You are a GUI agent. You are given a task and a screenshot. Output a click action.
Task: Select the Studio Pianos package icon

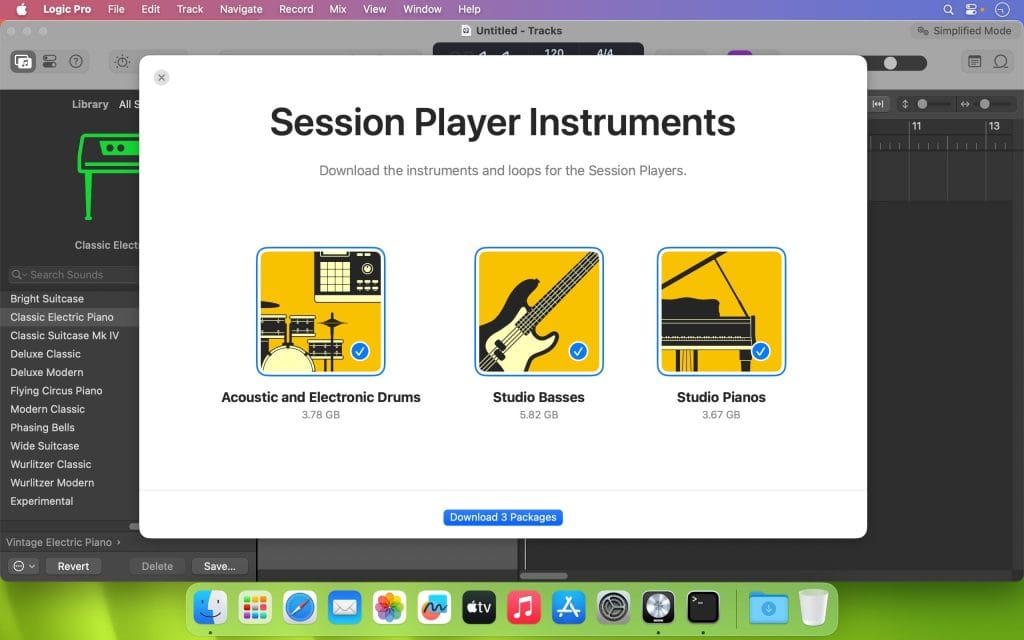point(720,310)
